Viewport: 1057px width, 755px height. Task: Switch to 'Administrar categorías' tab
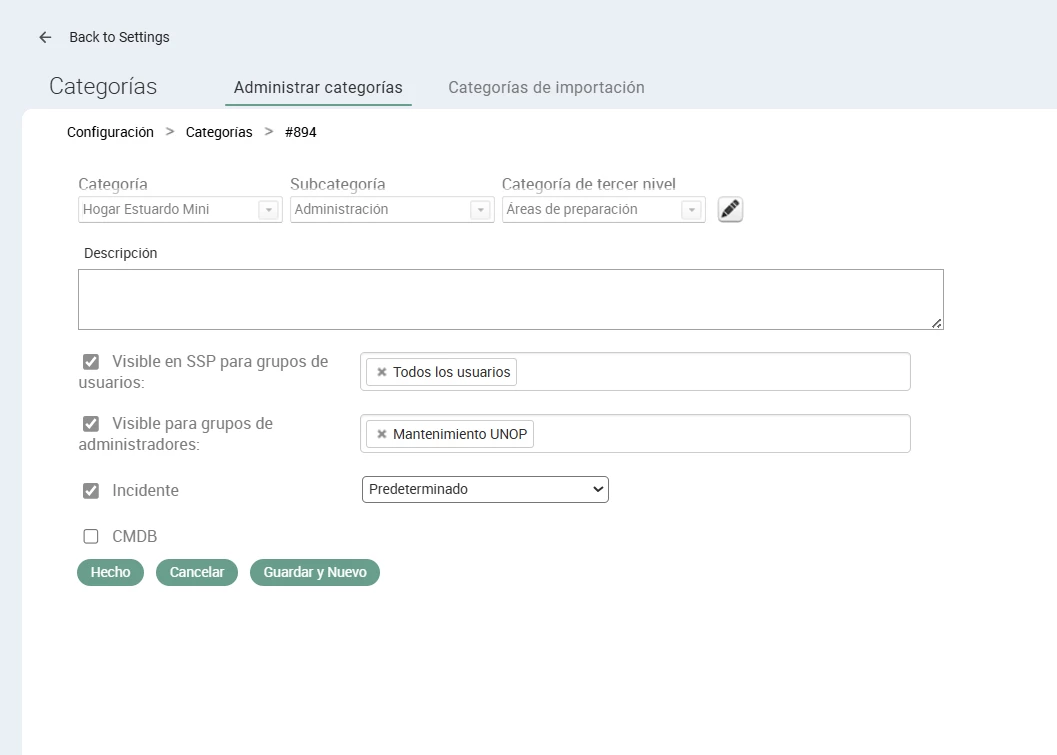click(x=318, y=88)
